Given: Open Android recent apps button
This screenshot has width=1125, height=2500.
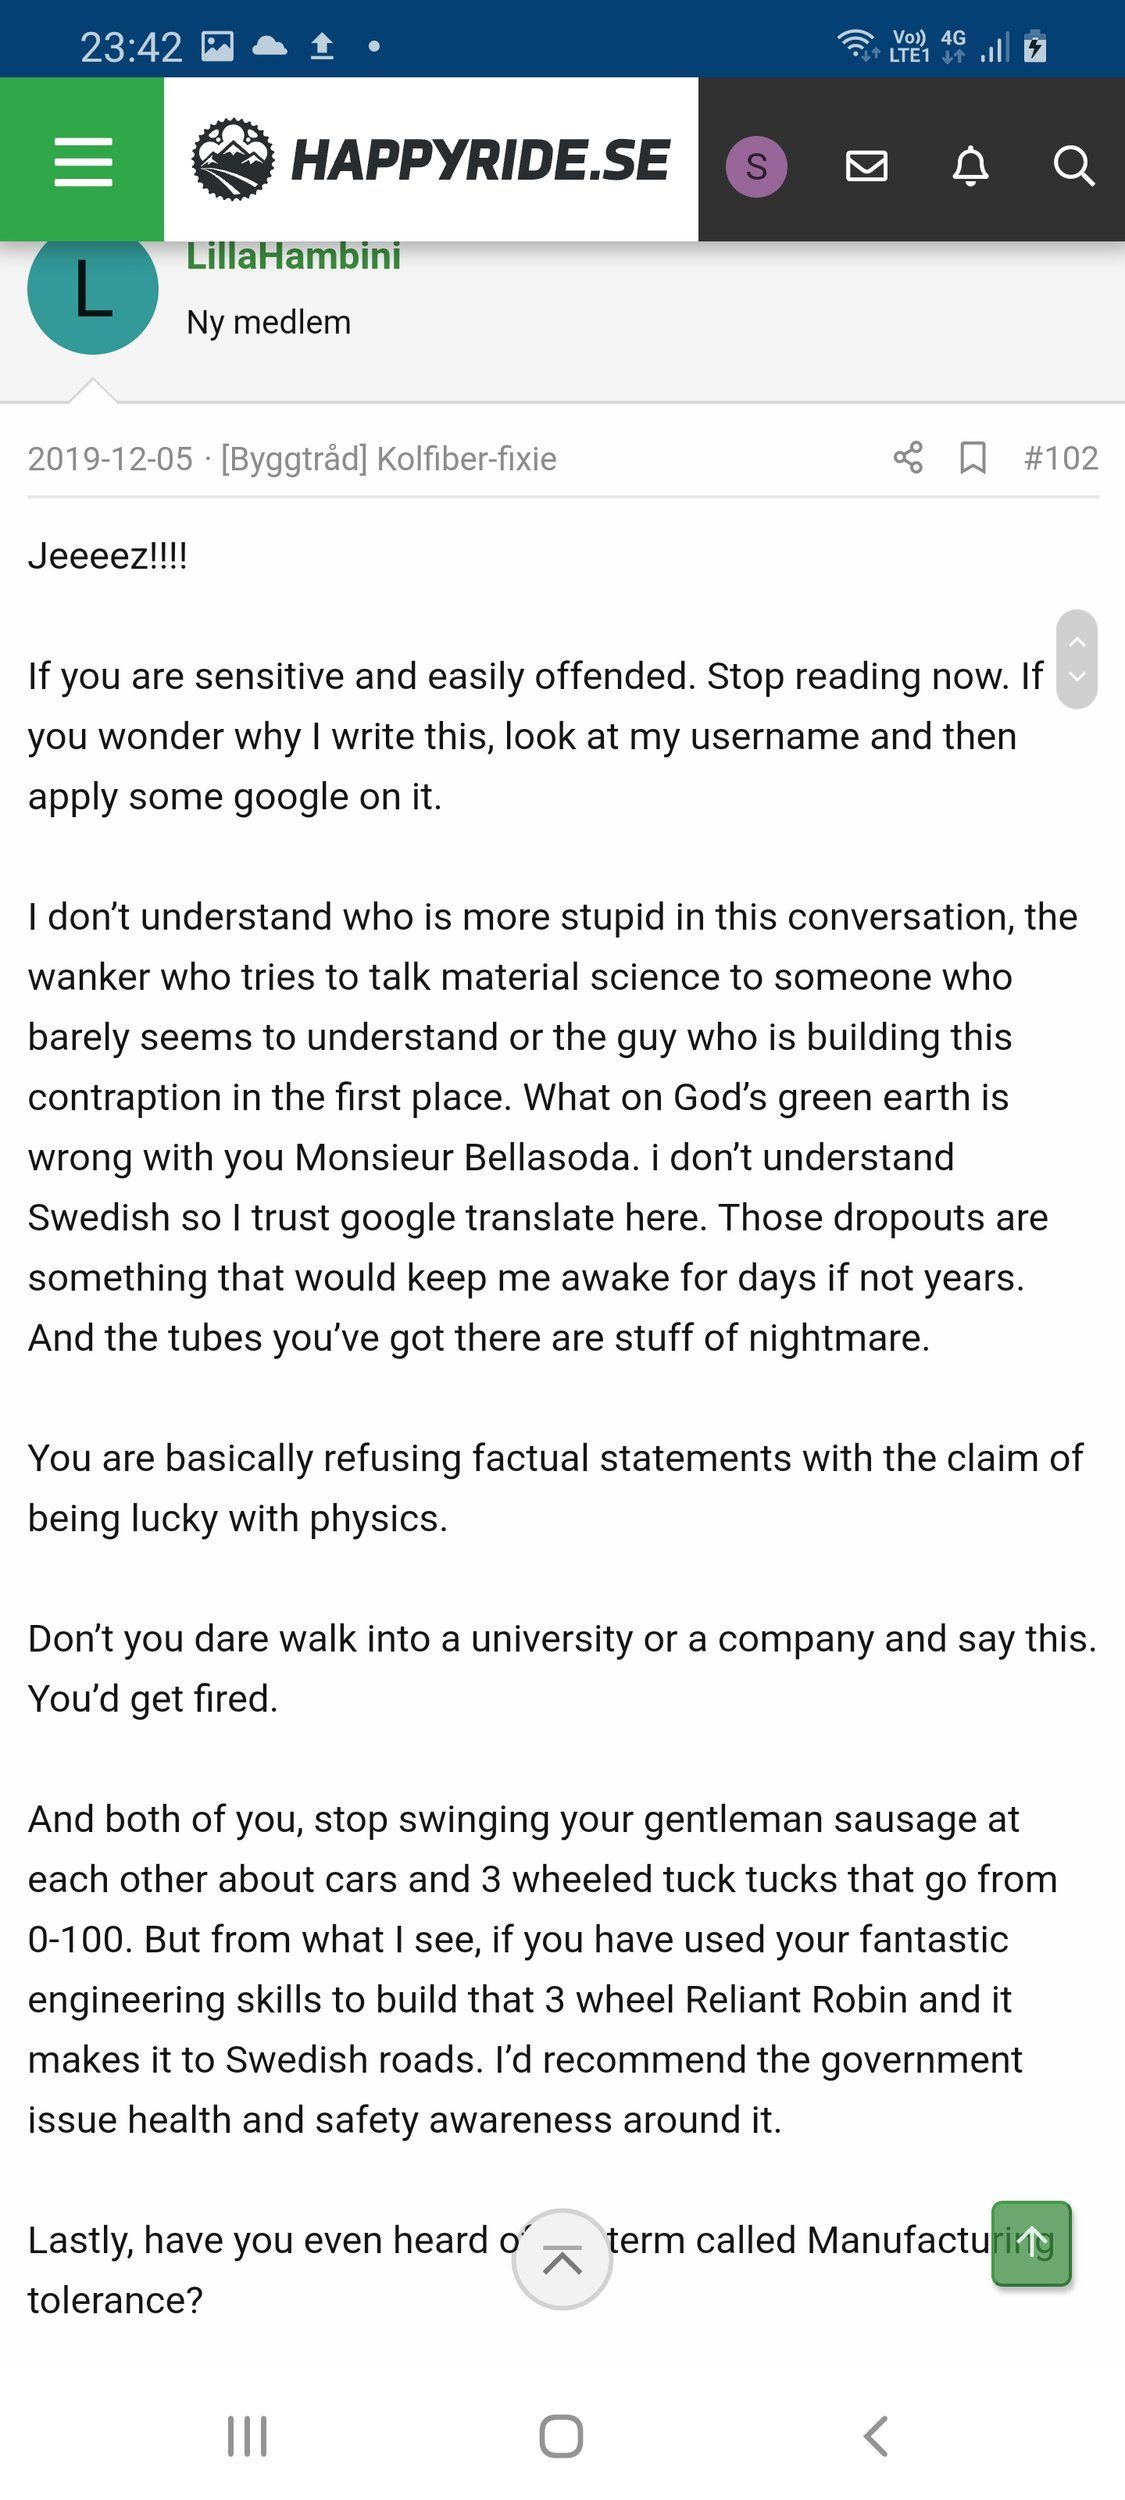Looking at the screenshot, I should [x=247, y=2436].
